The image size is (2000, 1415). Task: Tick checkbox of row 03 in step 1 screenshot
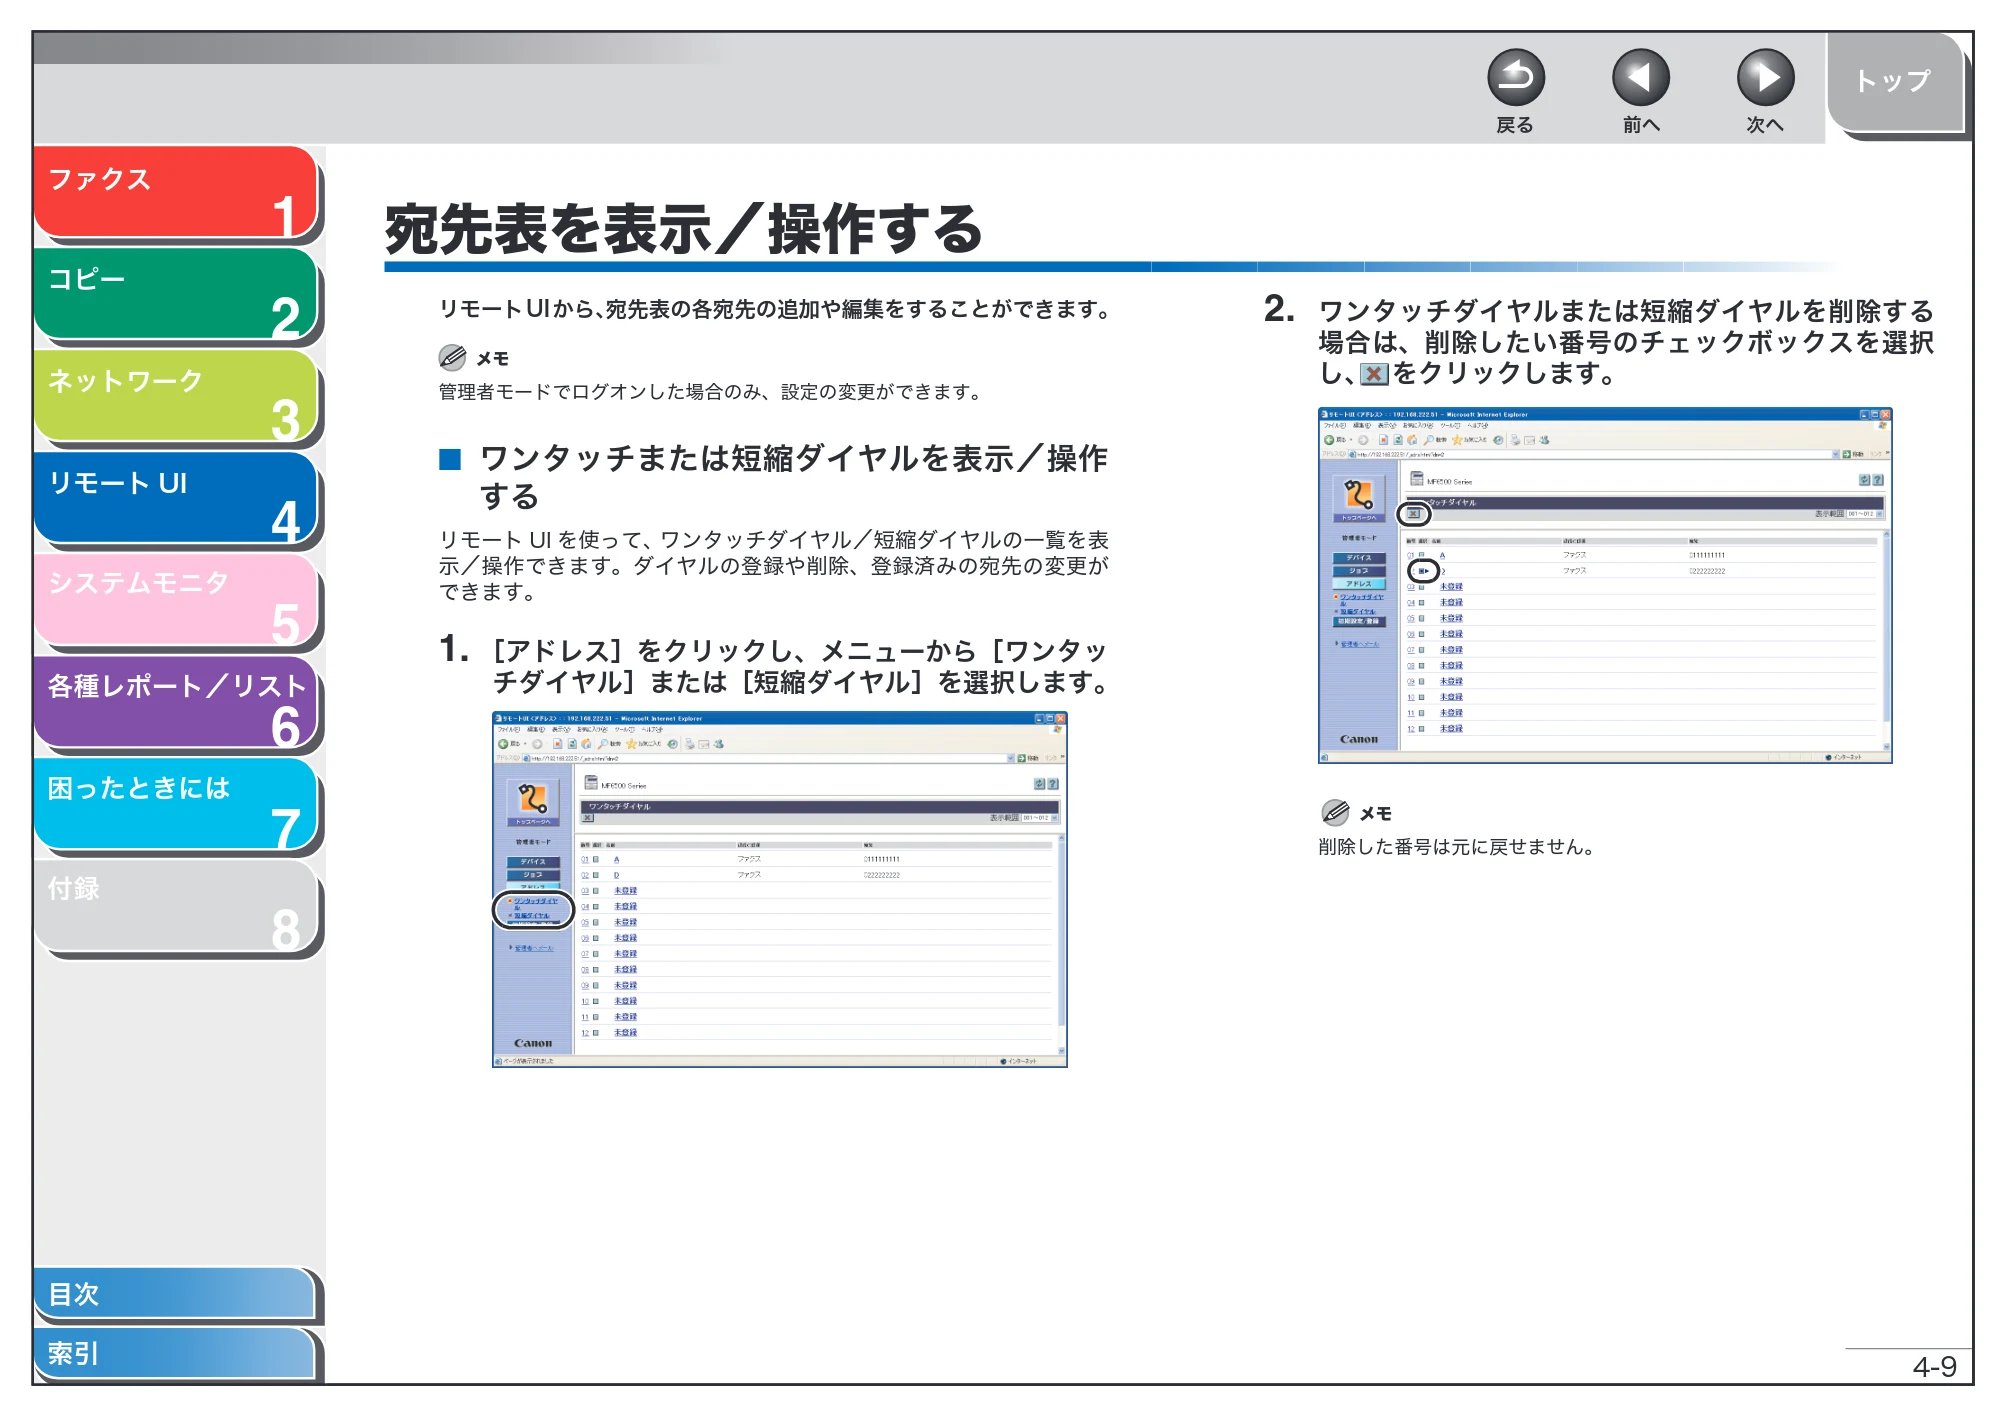(x=595, y=891)
